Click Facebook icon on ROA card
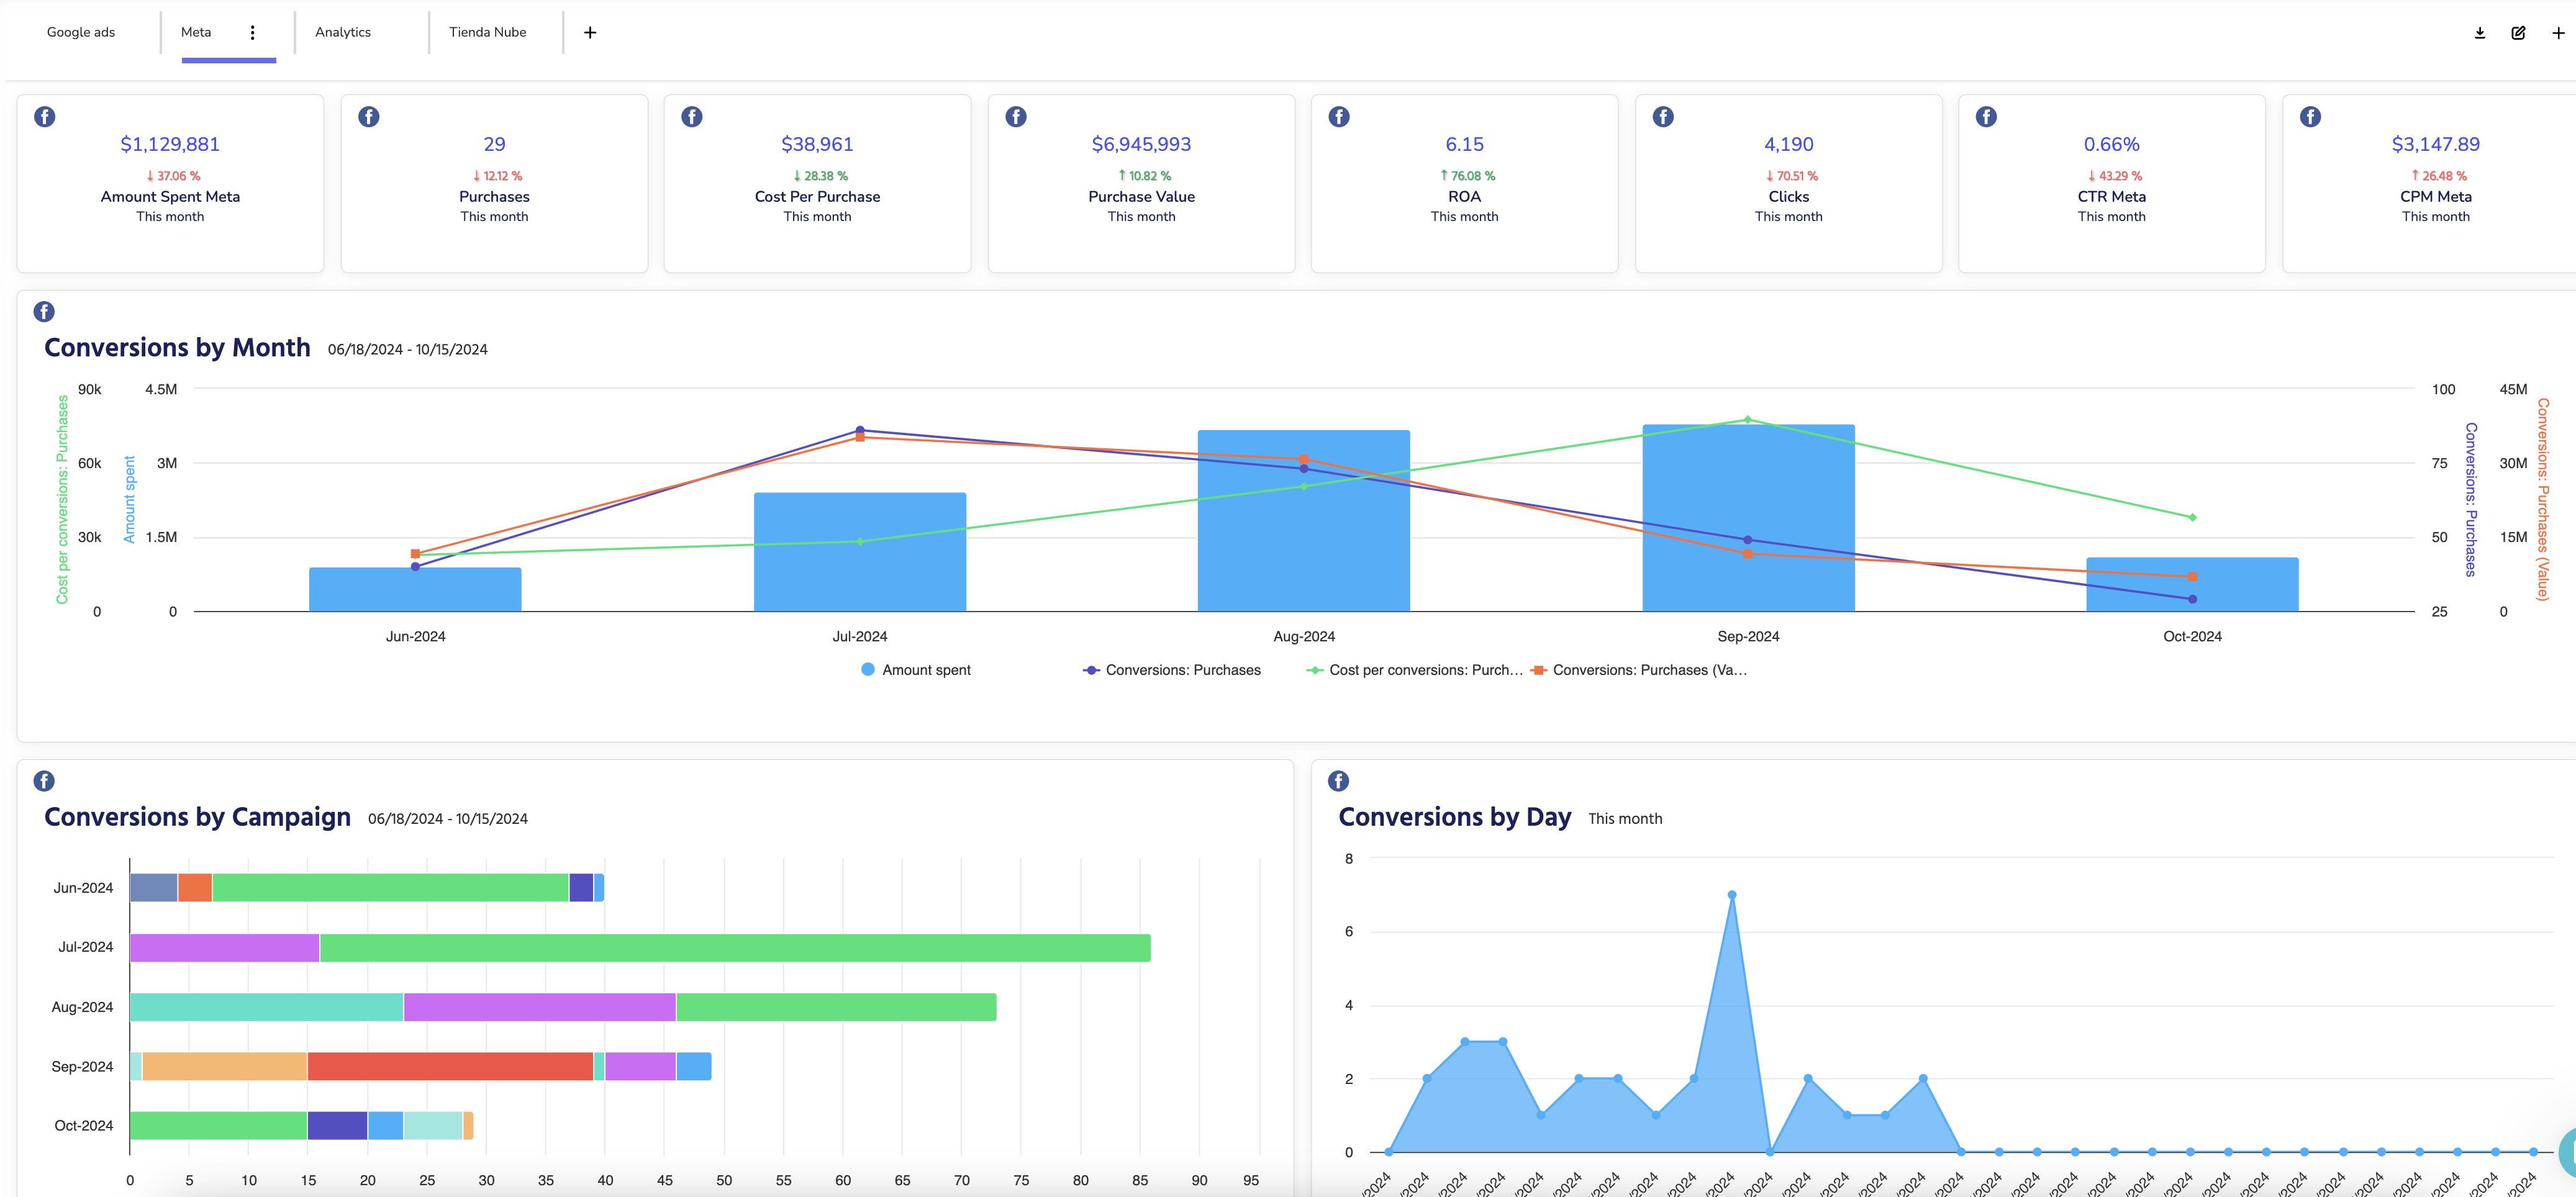2576x1197 pixels. (1339, 117)
